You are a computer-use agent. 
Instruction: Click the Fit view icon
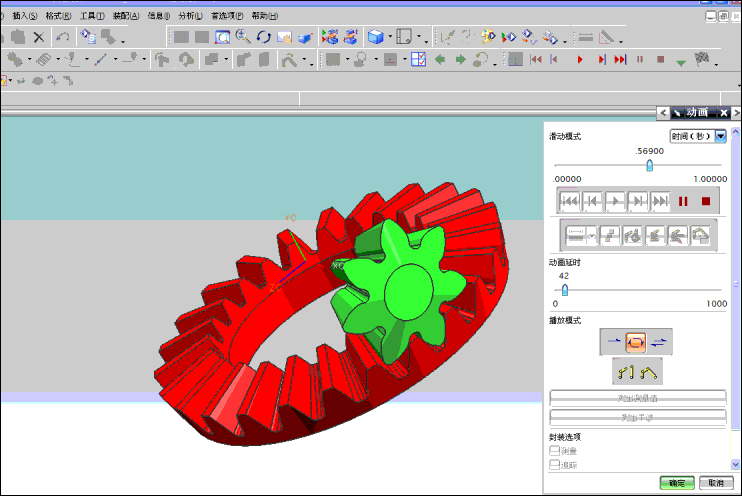point(222,37)
